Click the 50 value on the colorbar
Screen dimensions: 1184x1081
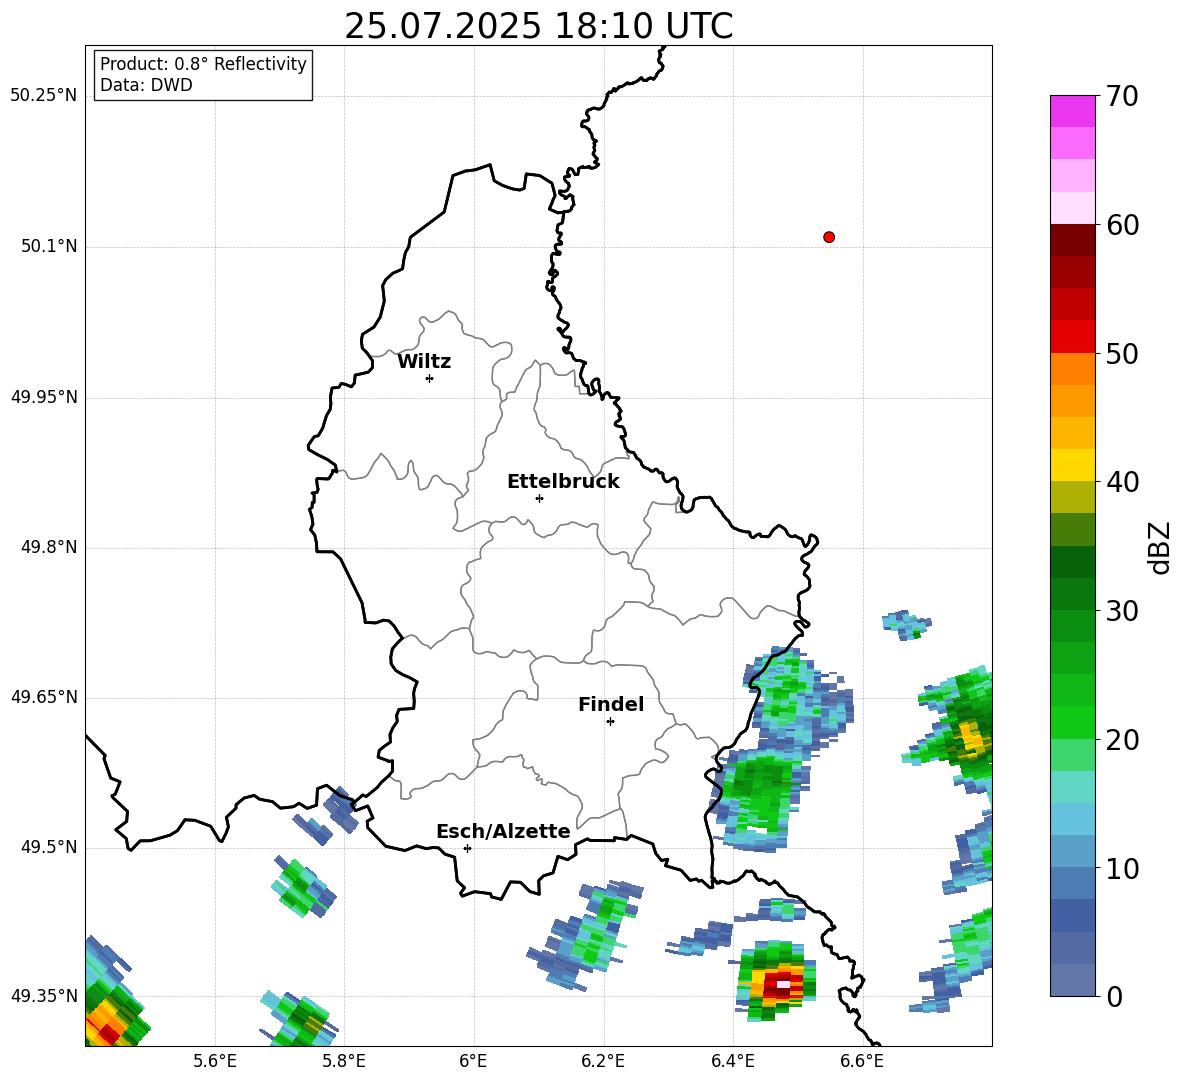(x=1121, y=353)
